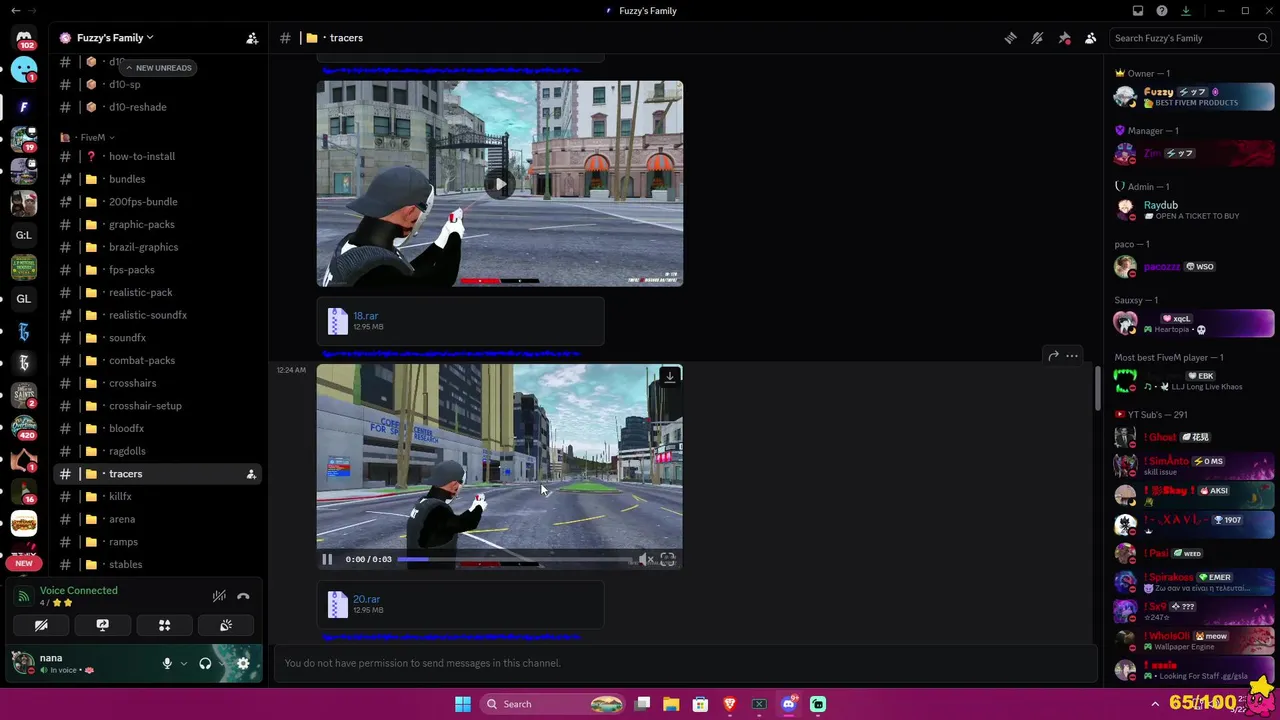Download video using corner download icon
Viewport: 1280px width, 720px height.
pos(670,376)
